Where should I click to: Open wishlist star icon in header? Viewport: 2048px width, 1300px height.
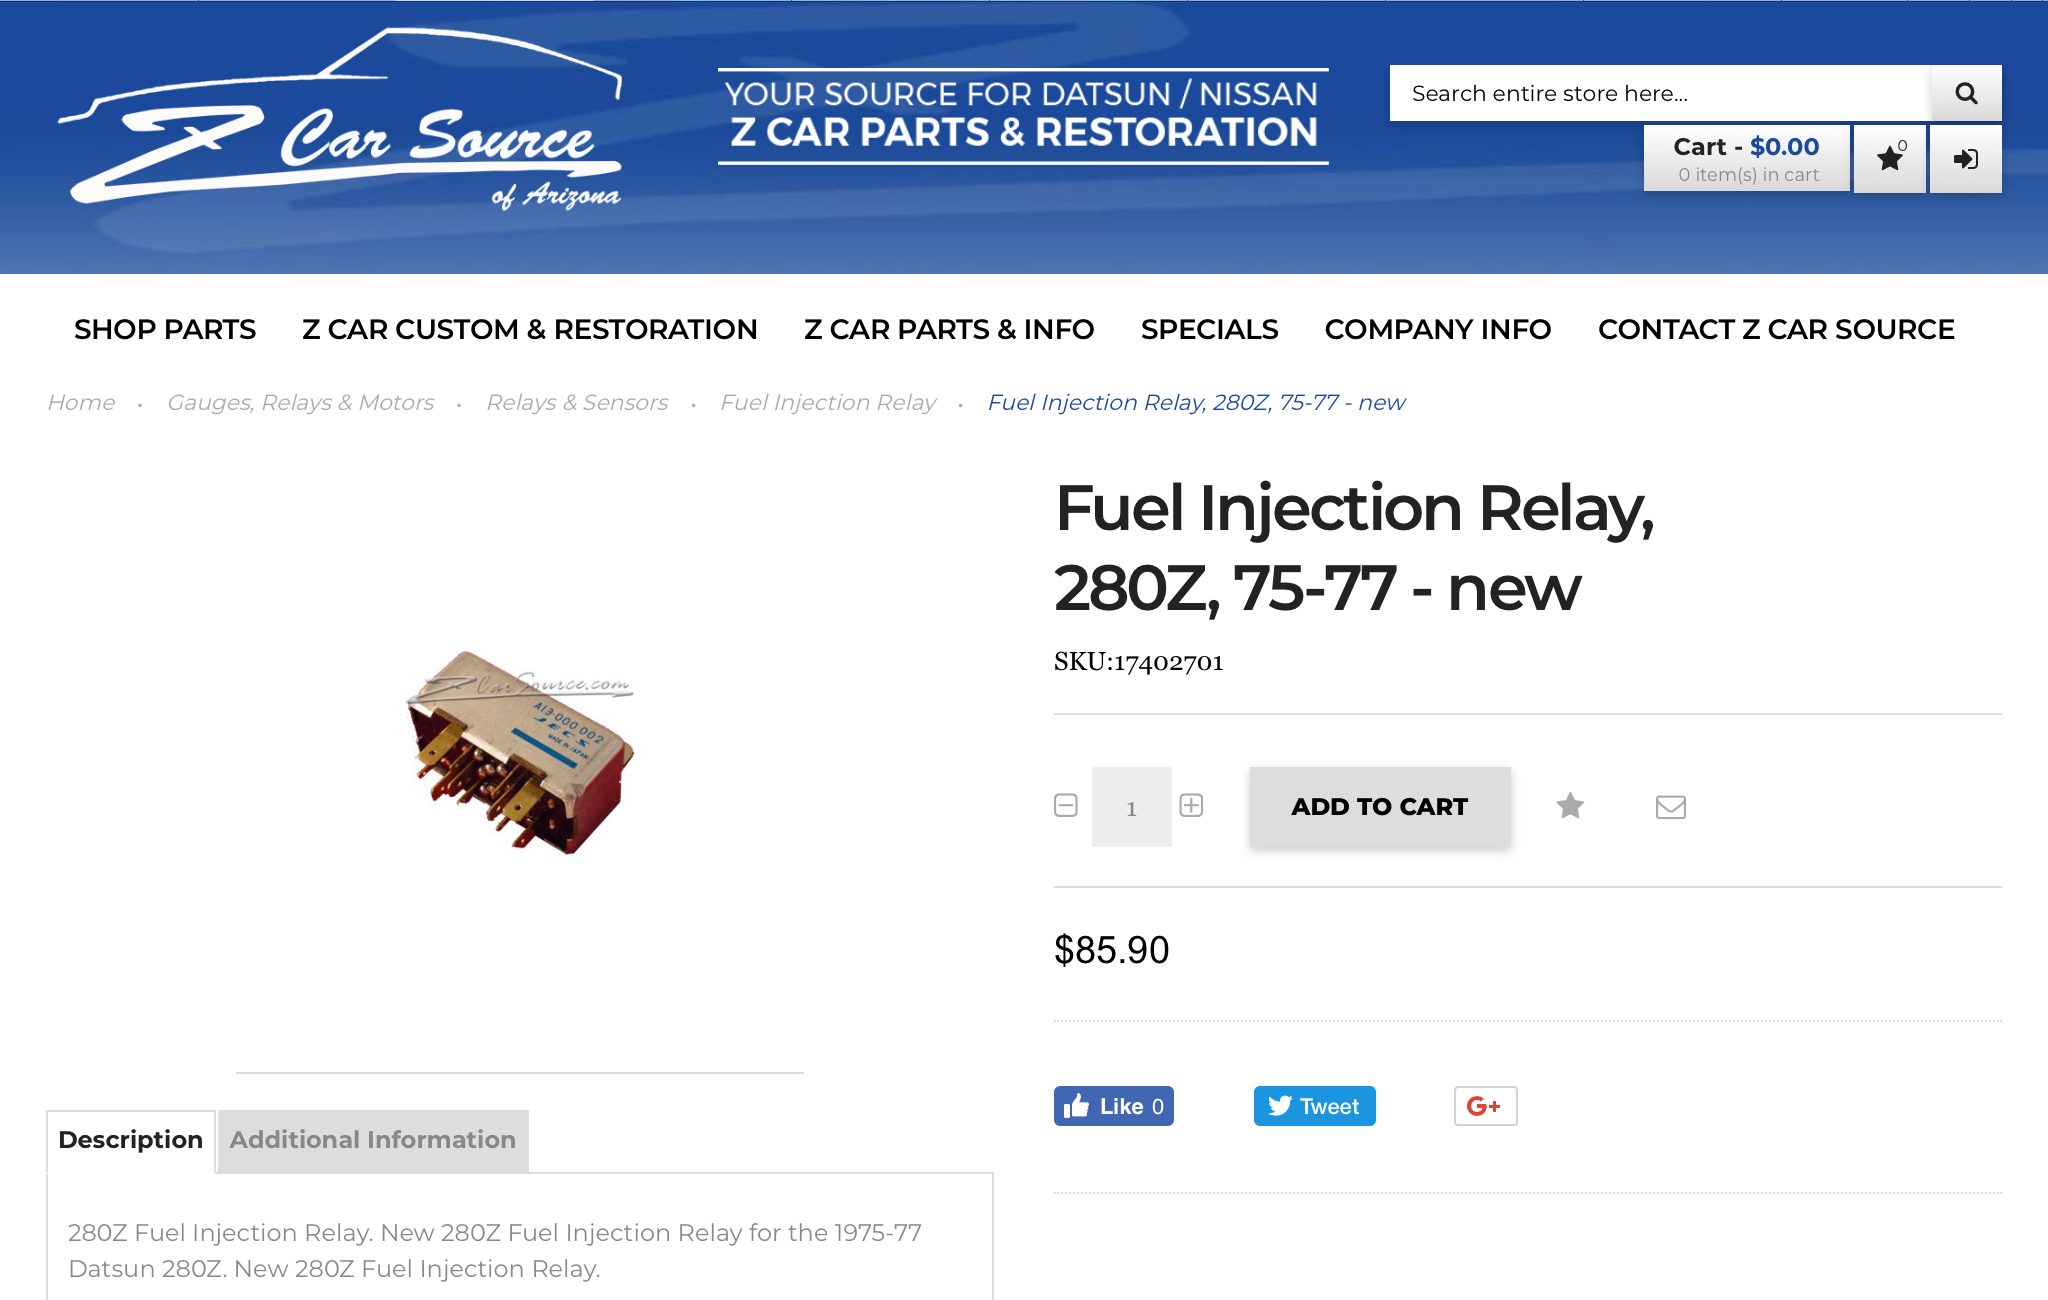click(x=1890, y=159)
